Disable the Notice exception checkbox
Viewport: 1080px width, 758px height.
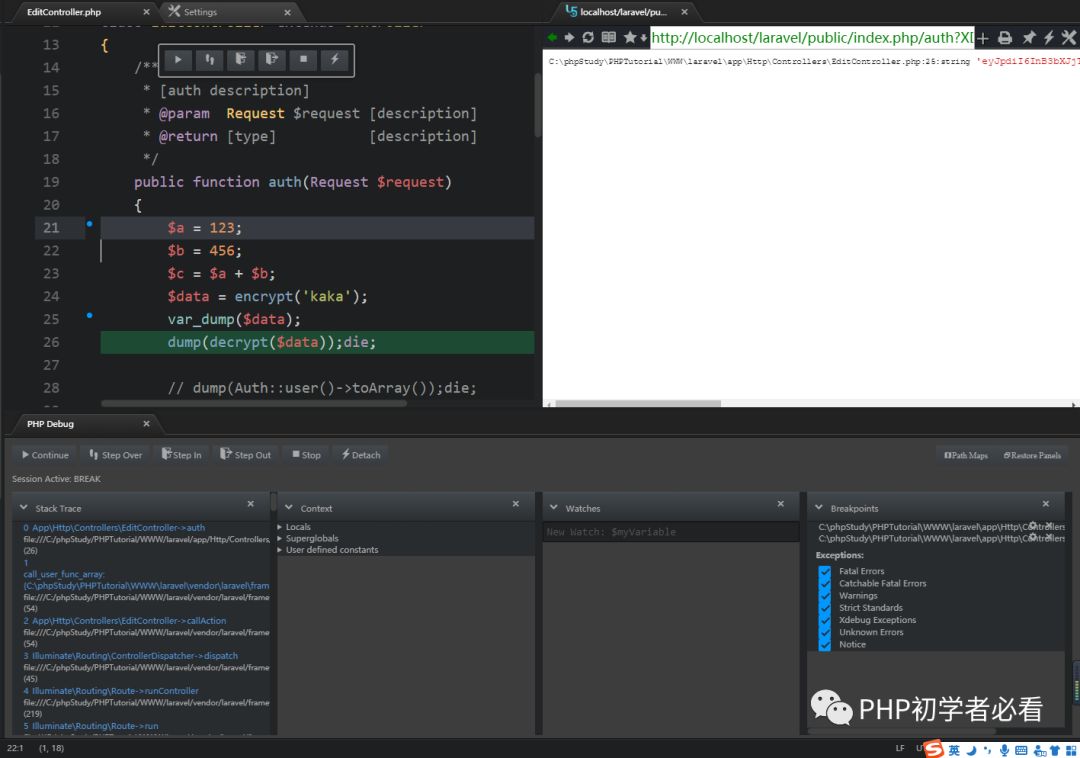point(825,644)
